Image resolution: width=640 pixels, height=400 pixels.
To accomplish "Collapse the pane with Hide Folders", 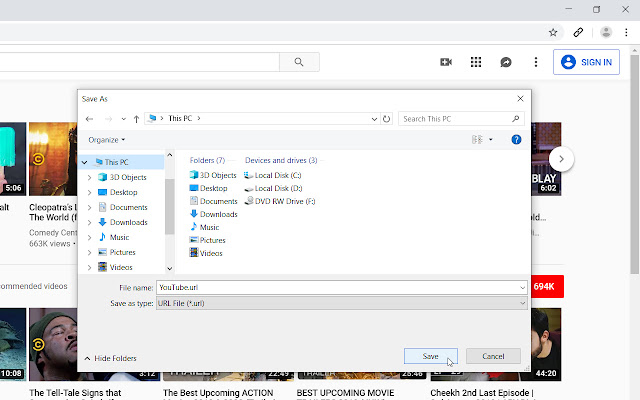I will [111, 358].
